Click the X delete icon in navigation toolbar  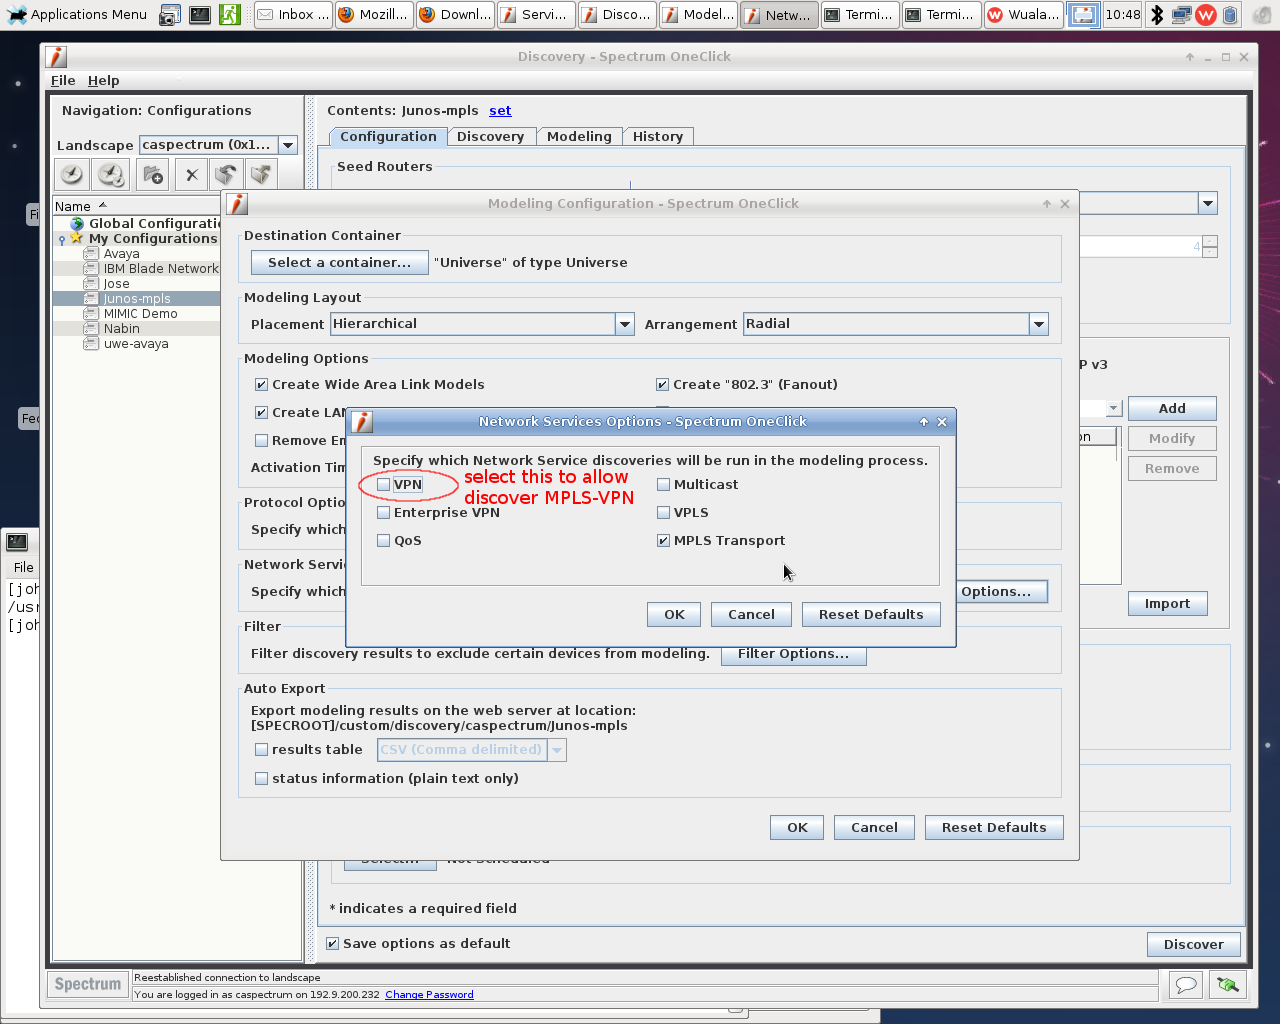[191, 175]
